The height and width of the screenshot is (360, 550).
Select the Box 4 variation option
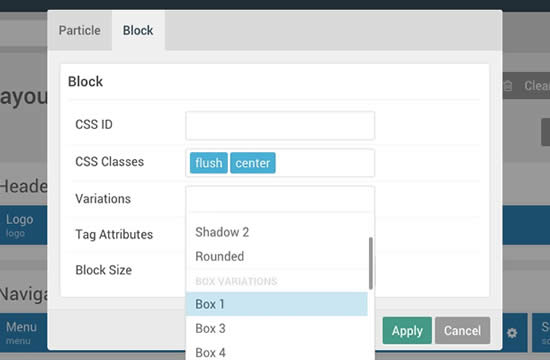(x=277, y=352)
